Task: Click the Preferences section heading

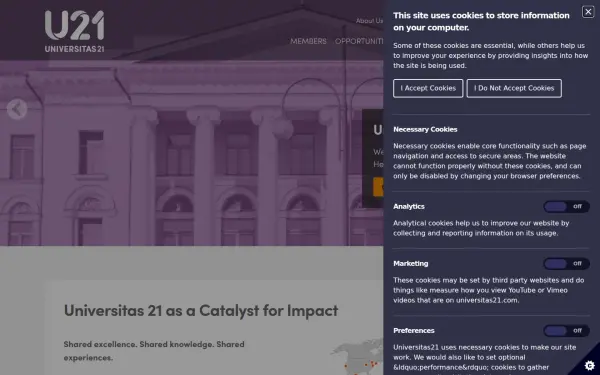Action: click(x=414, y=331)
